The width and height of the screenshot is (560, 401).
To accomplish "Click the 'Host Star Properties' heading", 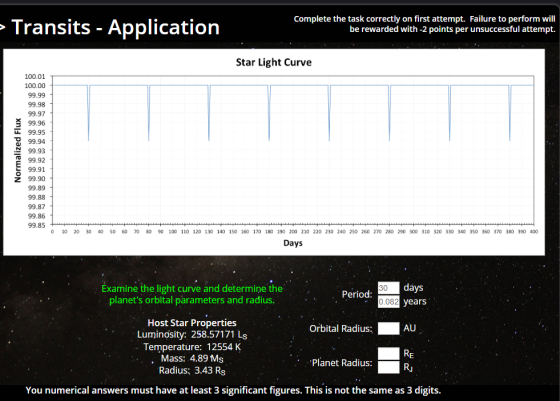I will pos(192,323).
